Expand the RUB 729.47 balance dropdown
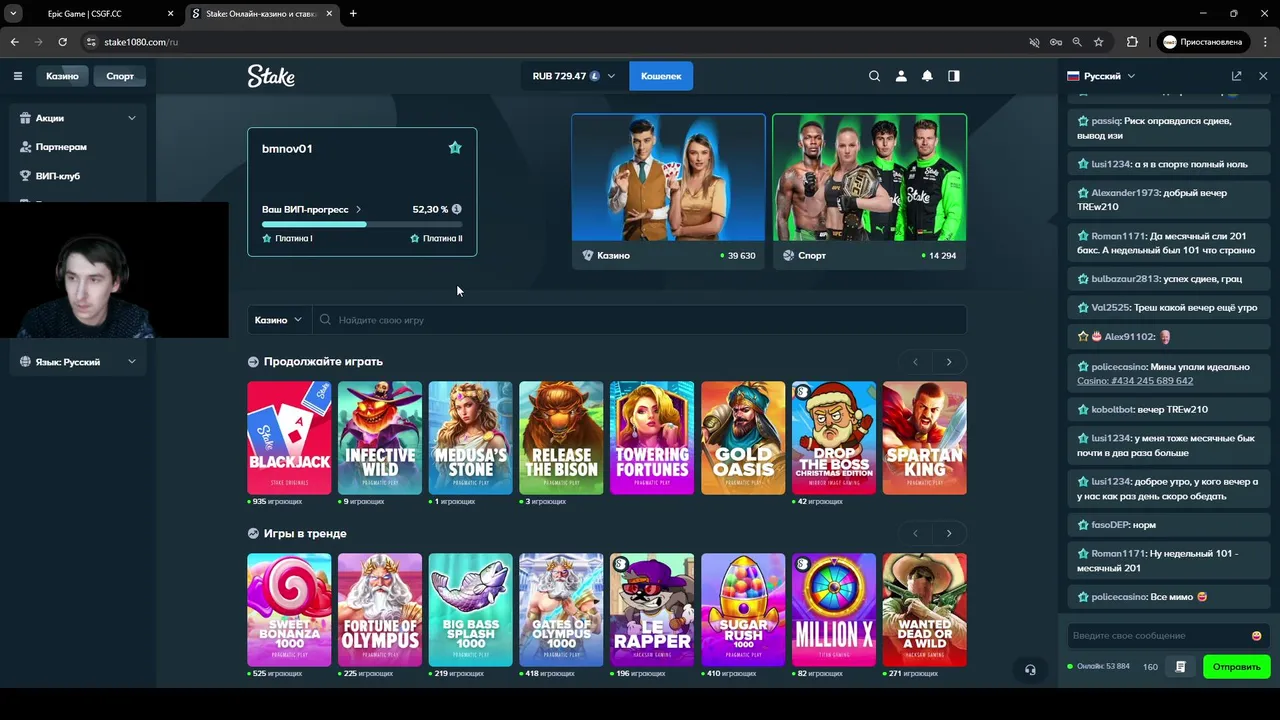1280x720 pixels. coord(573,76)
